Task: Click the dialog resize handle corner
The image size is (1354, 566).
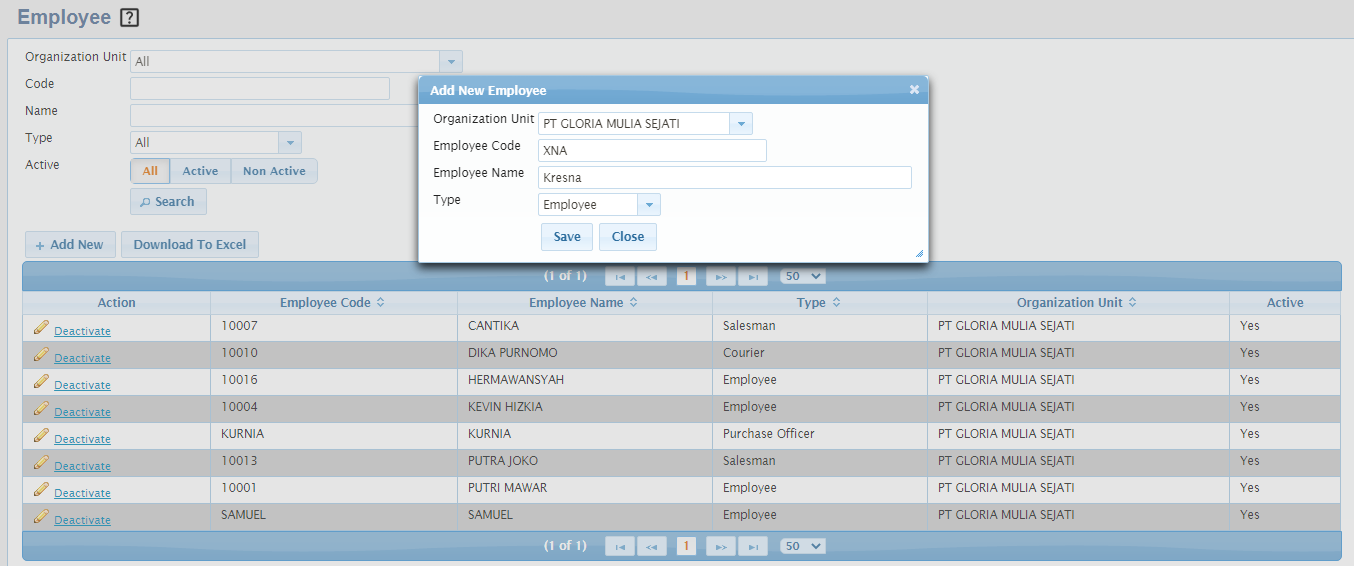Action: [919, 254]
